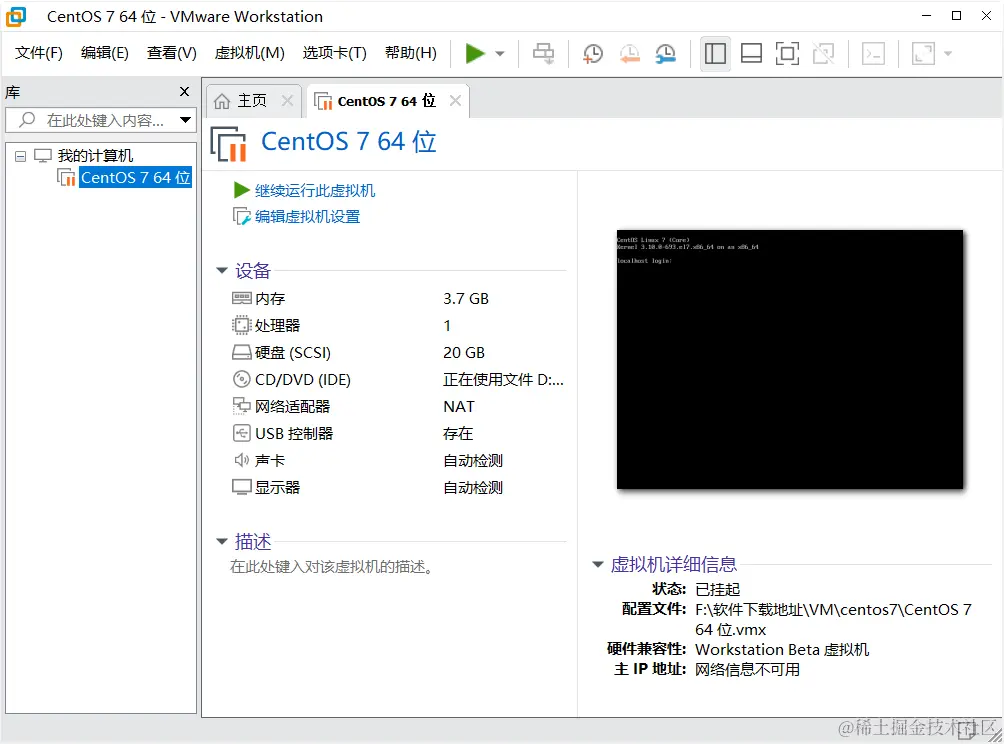Take a snapshot of the virtual machine
This screenshot has width=1004, height=744.
point(593,54)
